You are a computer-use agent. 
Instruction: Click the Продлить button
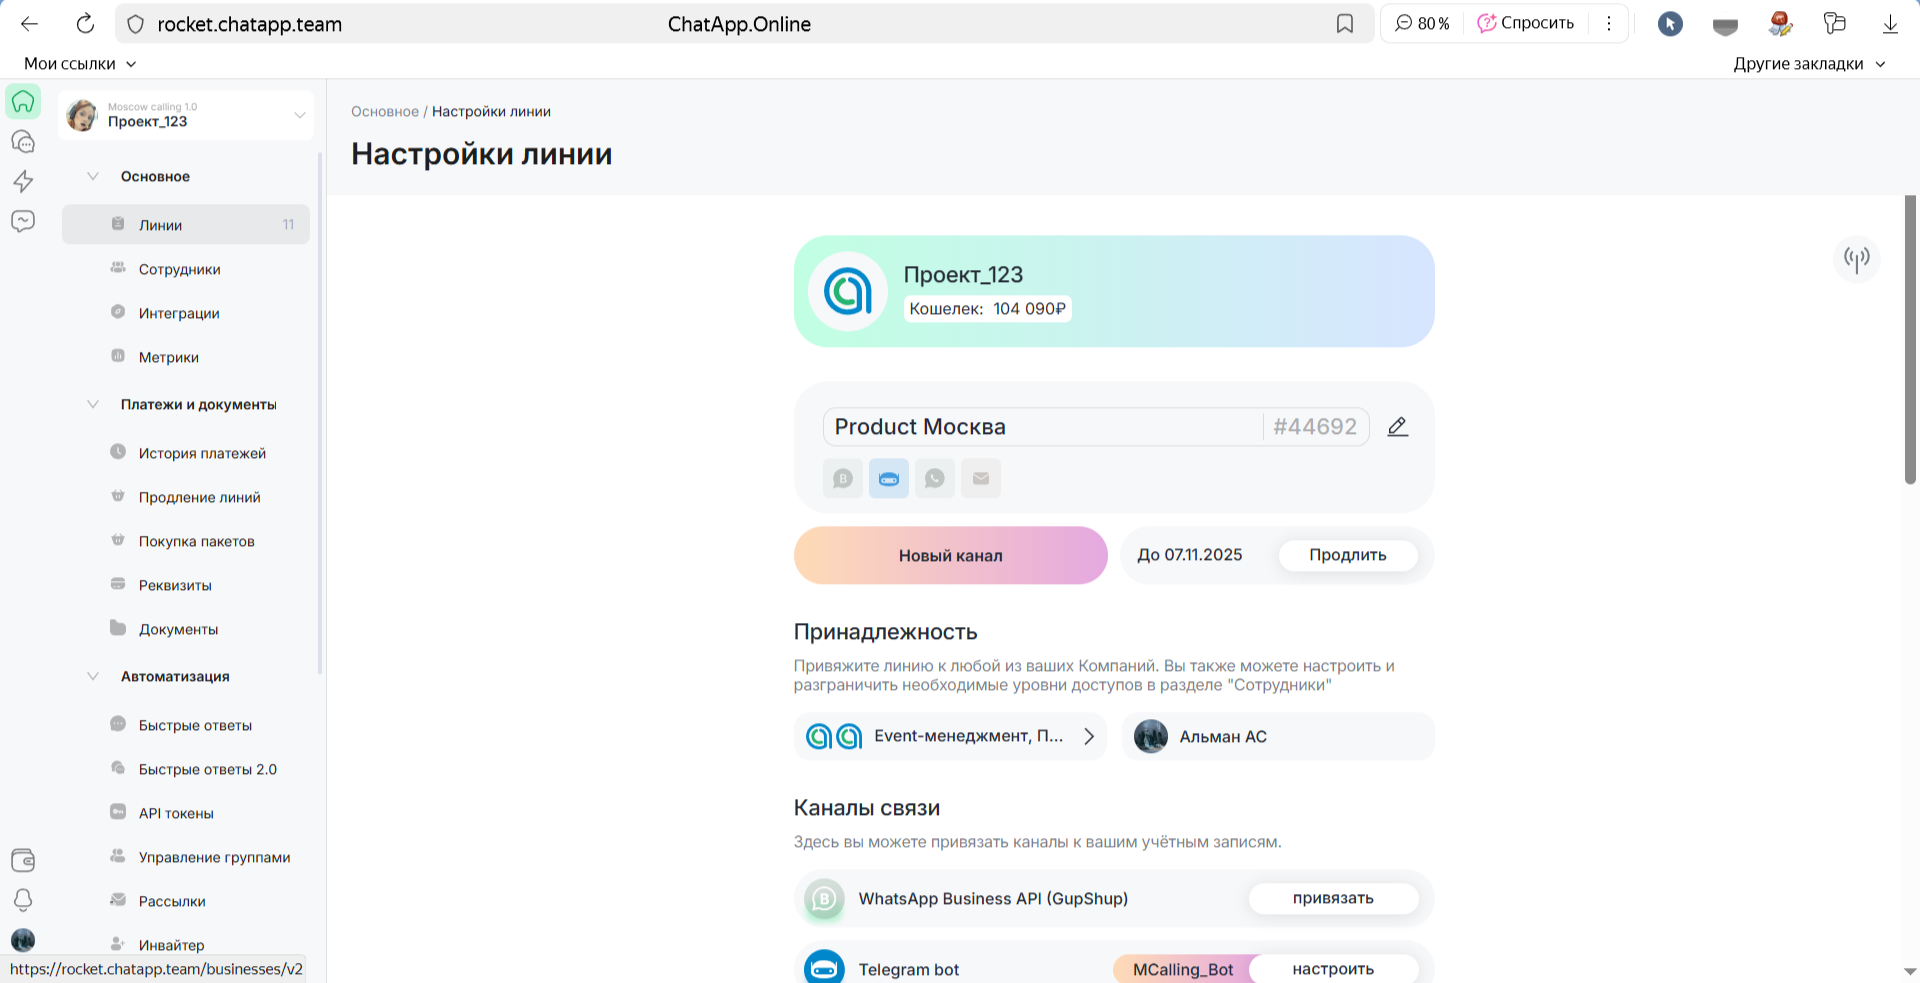click(x=1347, y=556)
